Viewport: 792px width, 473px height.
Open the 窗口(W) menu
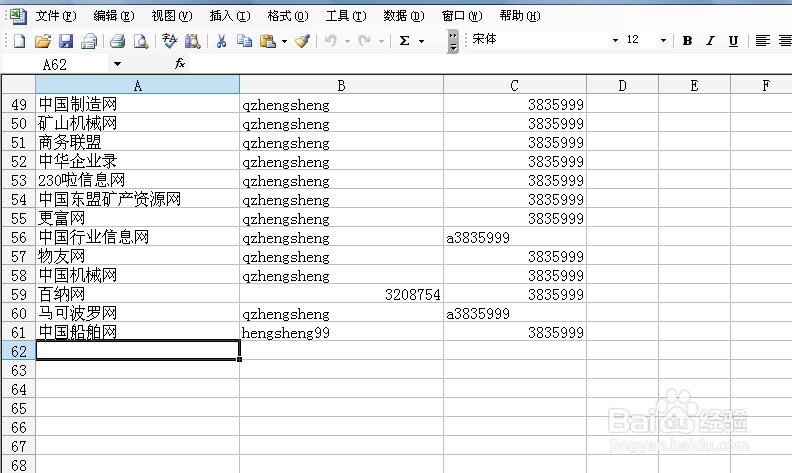tap(462, 16)
